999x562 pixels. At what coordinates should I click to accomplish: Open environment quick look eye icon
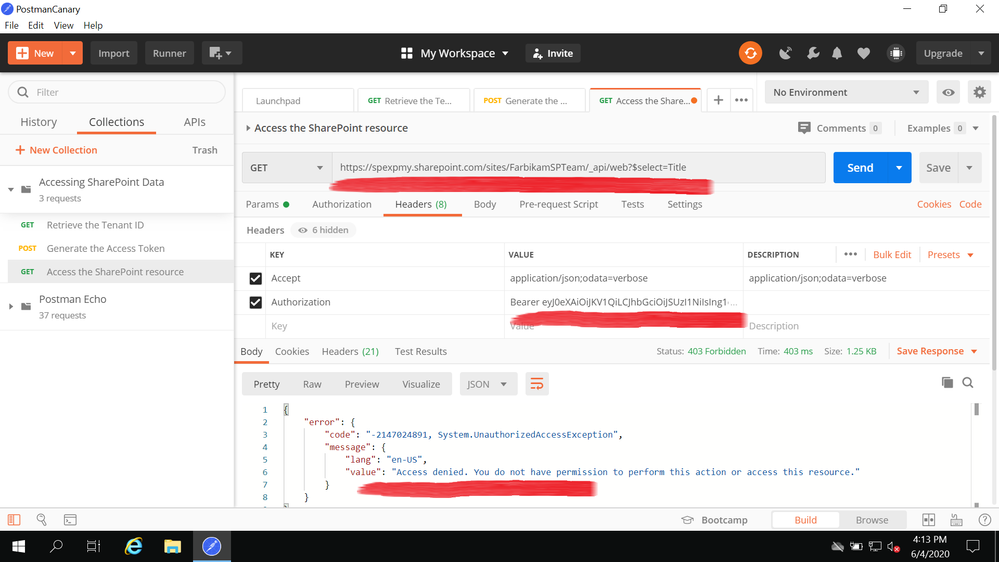point(948,92)
